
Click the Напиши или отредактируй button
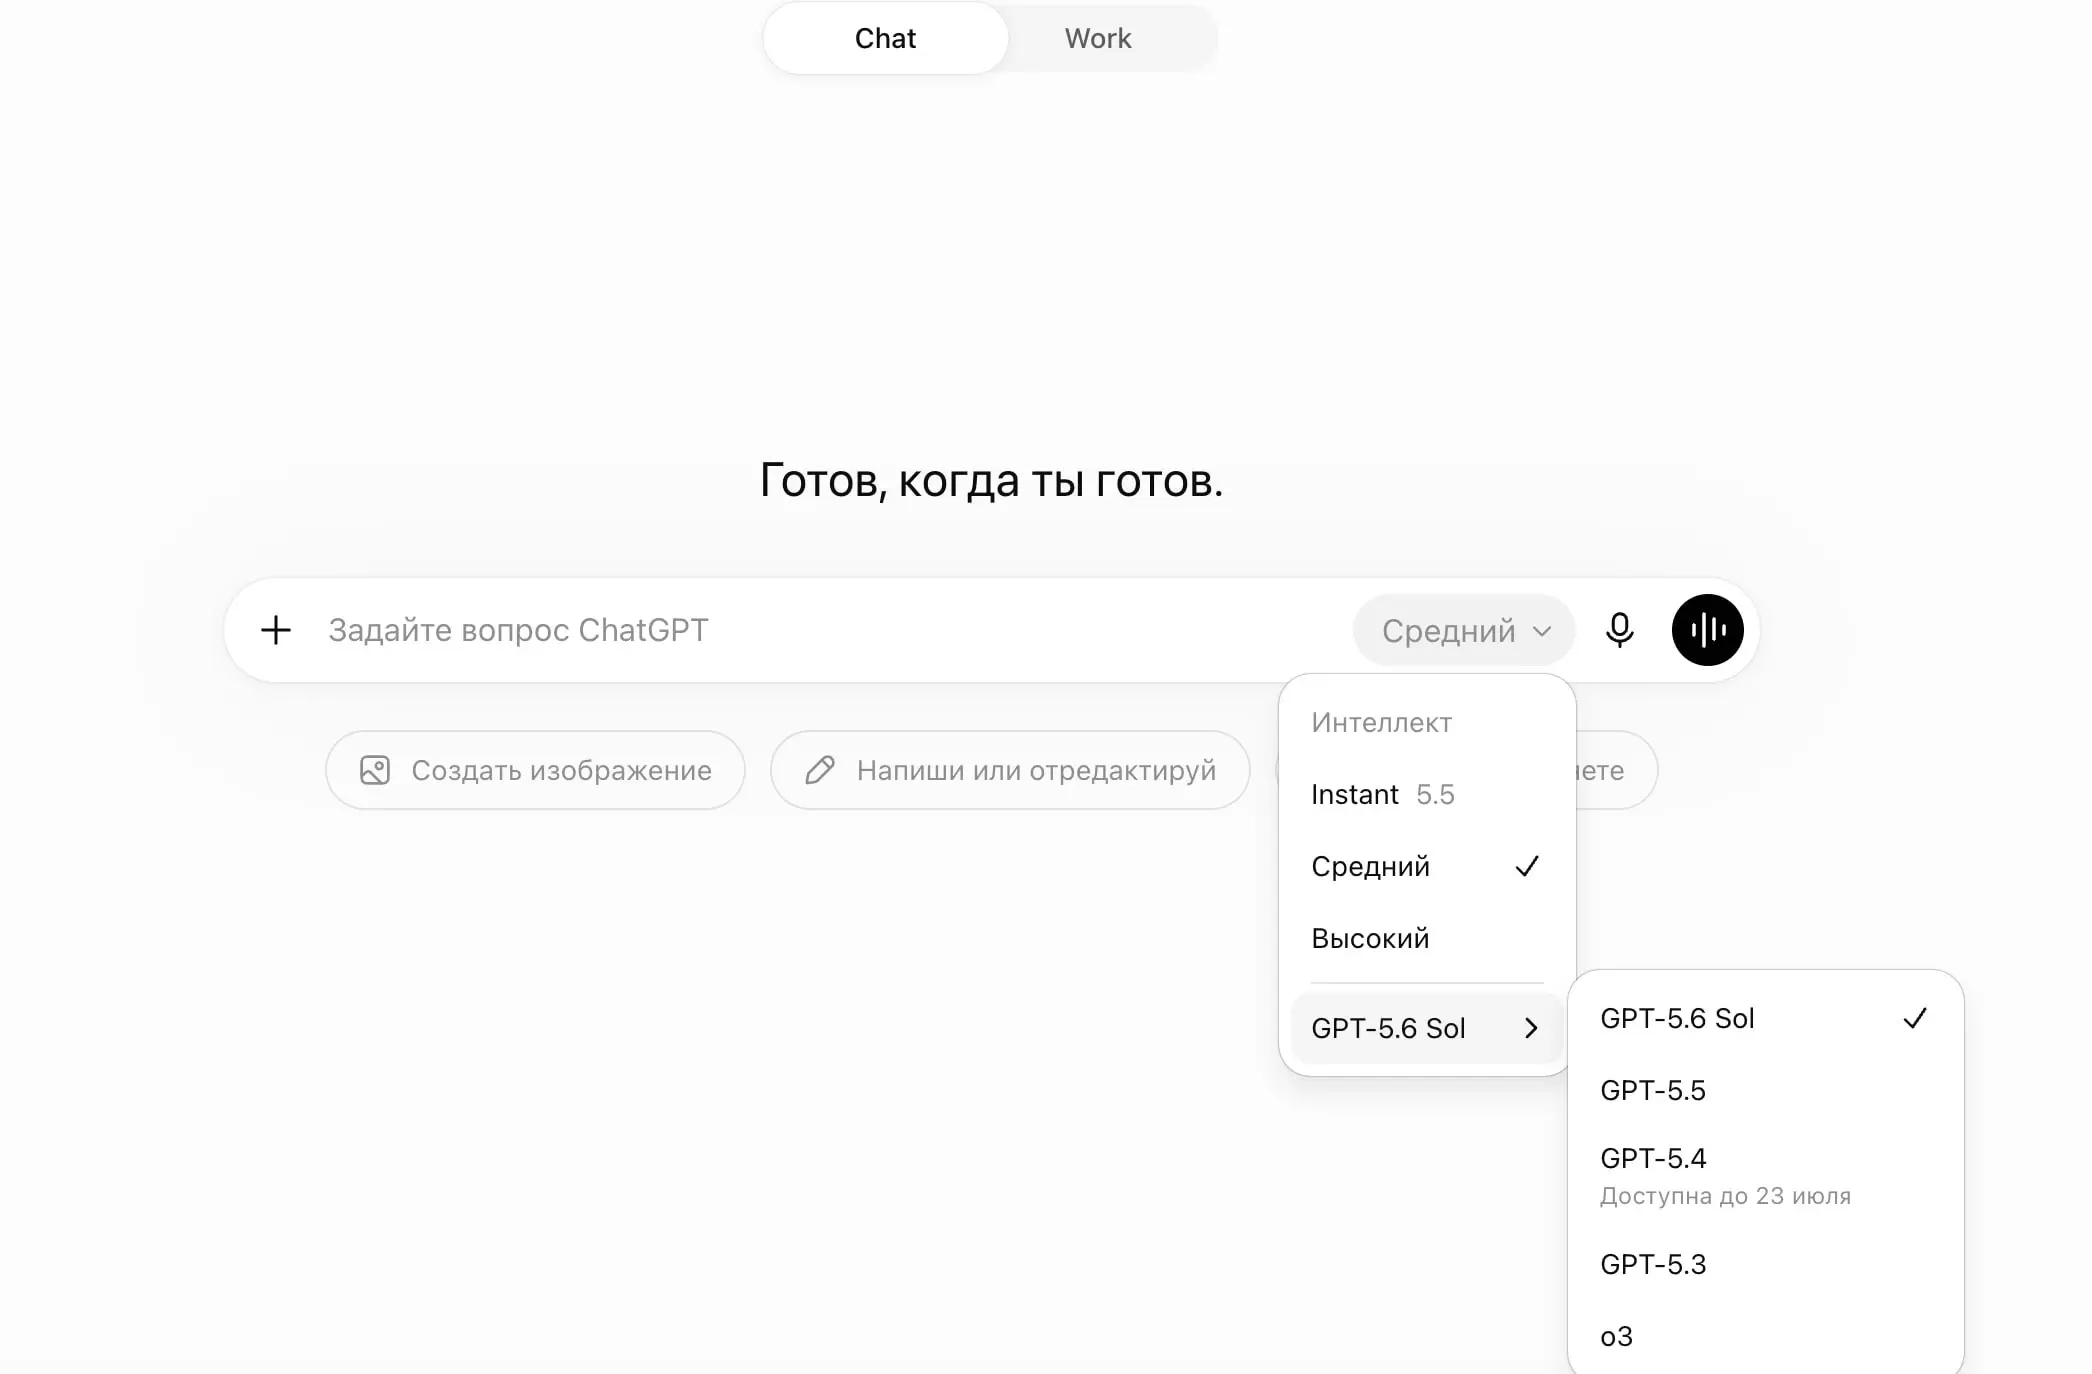1010,770
